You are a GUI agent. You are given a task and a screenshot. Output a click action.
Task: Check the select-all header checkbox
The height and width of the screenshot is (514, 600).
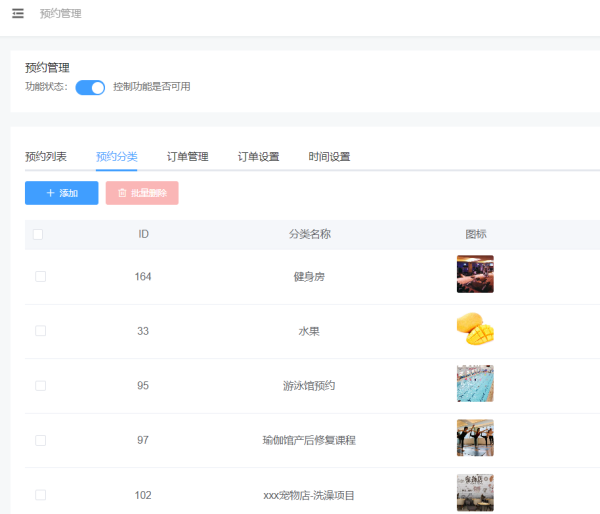click(38, 234)
